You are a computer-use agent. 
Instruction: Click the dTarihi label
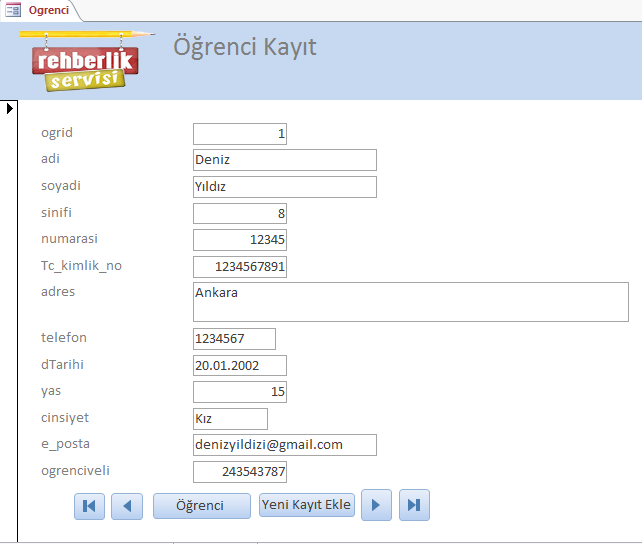(x=62, y=364)
